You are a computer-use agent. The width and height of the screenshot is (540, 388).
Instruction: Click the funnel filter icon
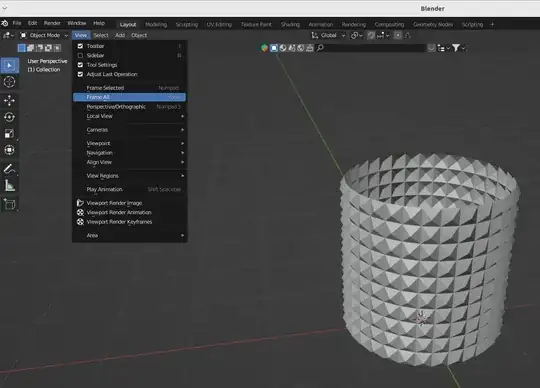click(x=456, y=48)
